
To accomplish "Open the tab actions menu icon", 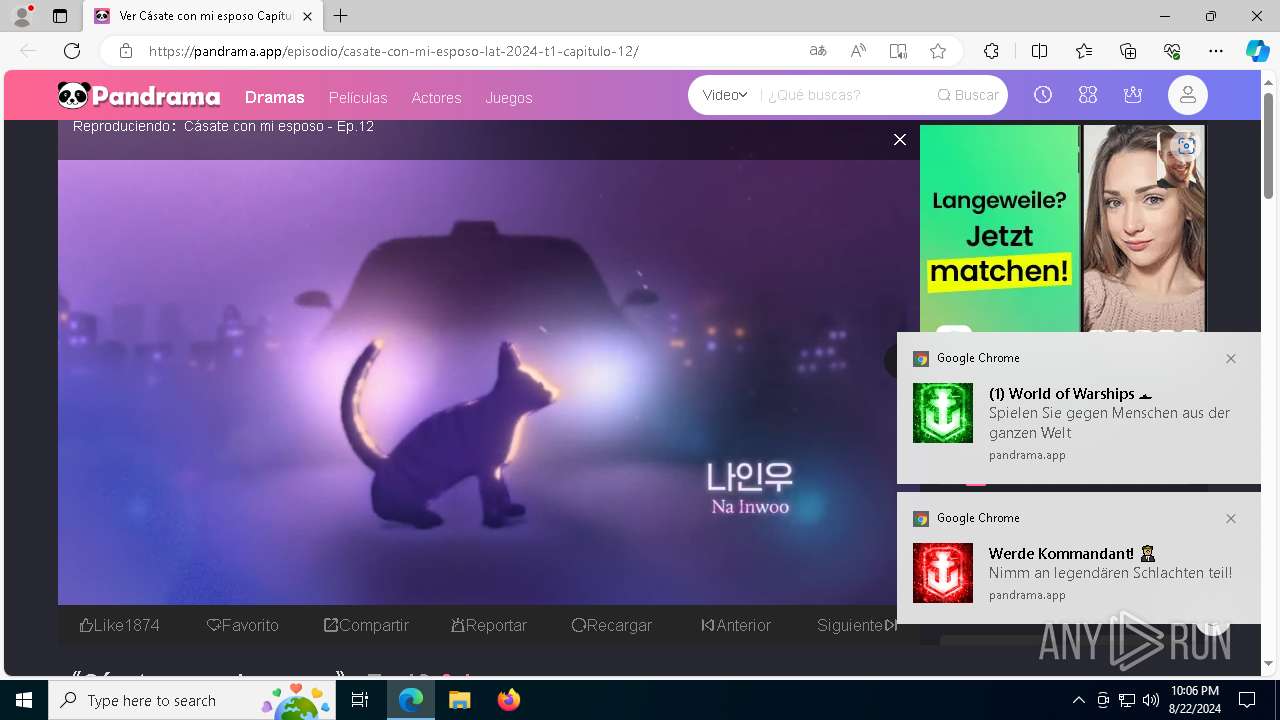I will tap(60, 16).
